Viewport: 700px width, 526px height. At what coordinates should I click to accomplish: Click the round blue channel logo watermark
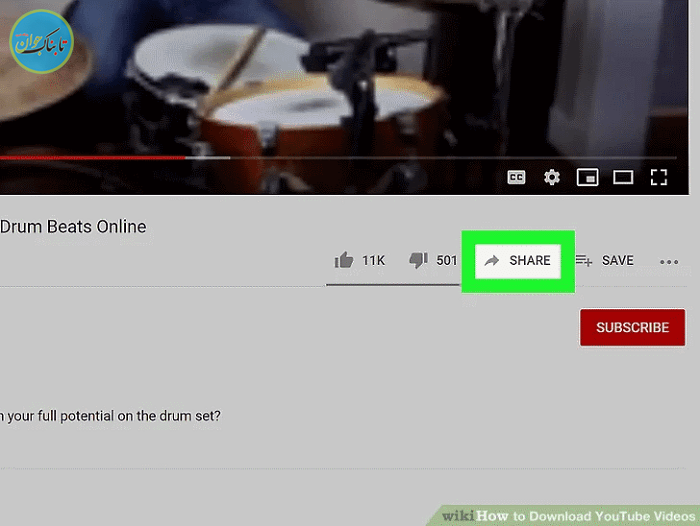click(x=41, y=42)
